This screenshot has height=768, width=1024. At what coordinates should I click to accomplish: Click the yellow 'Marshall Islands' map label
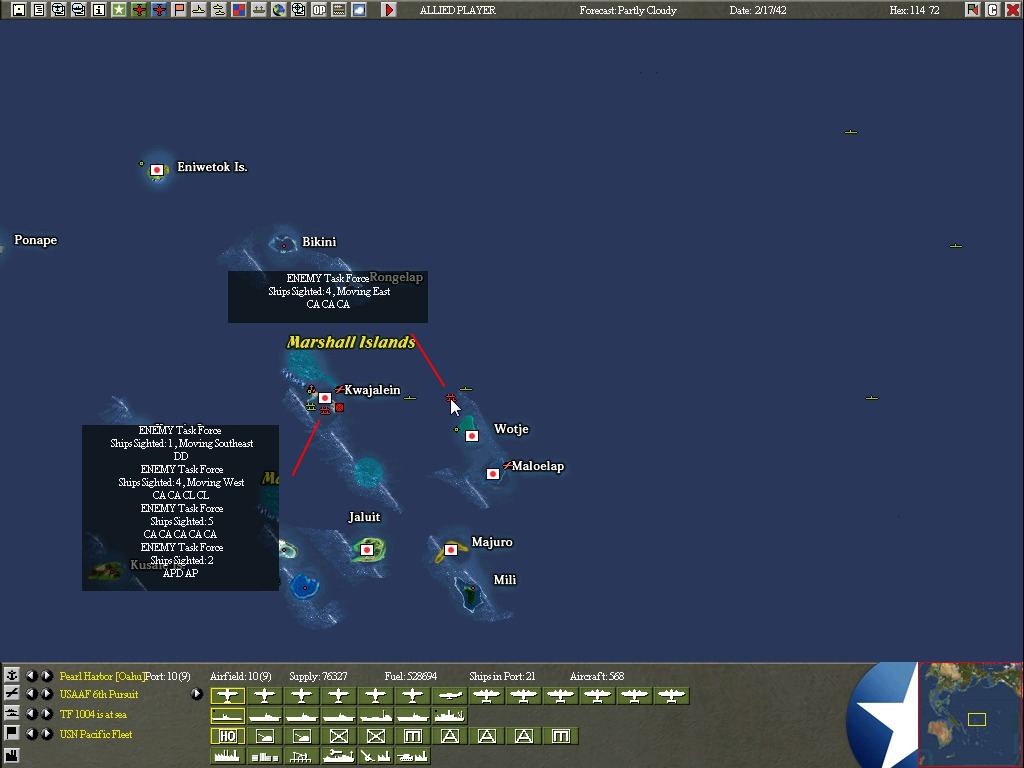click(351, 342)
